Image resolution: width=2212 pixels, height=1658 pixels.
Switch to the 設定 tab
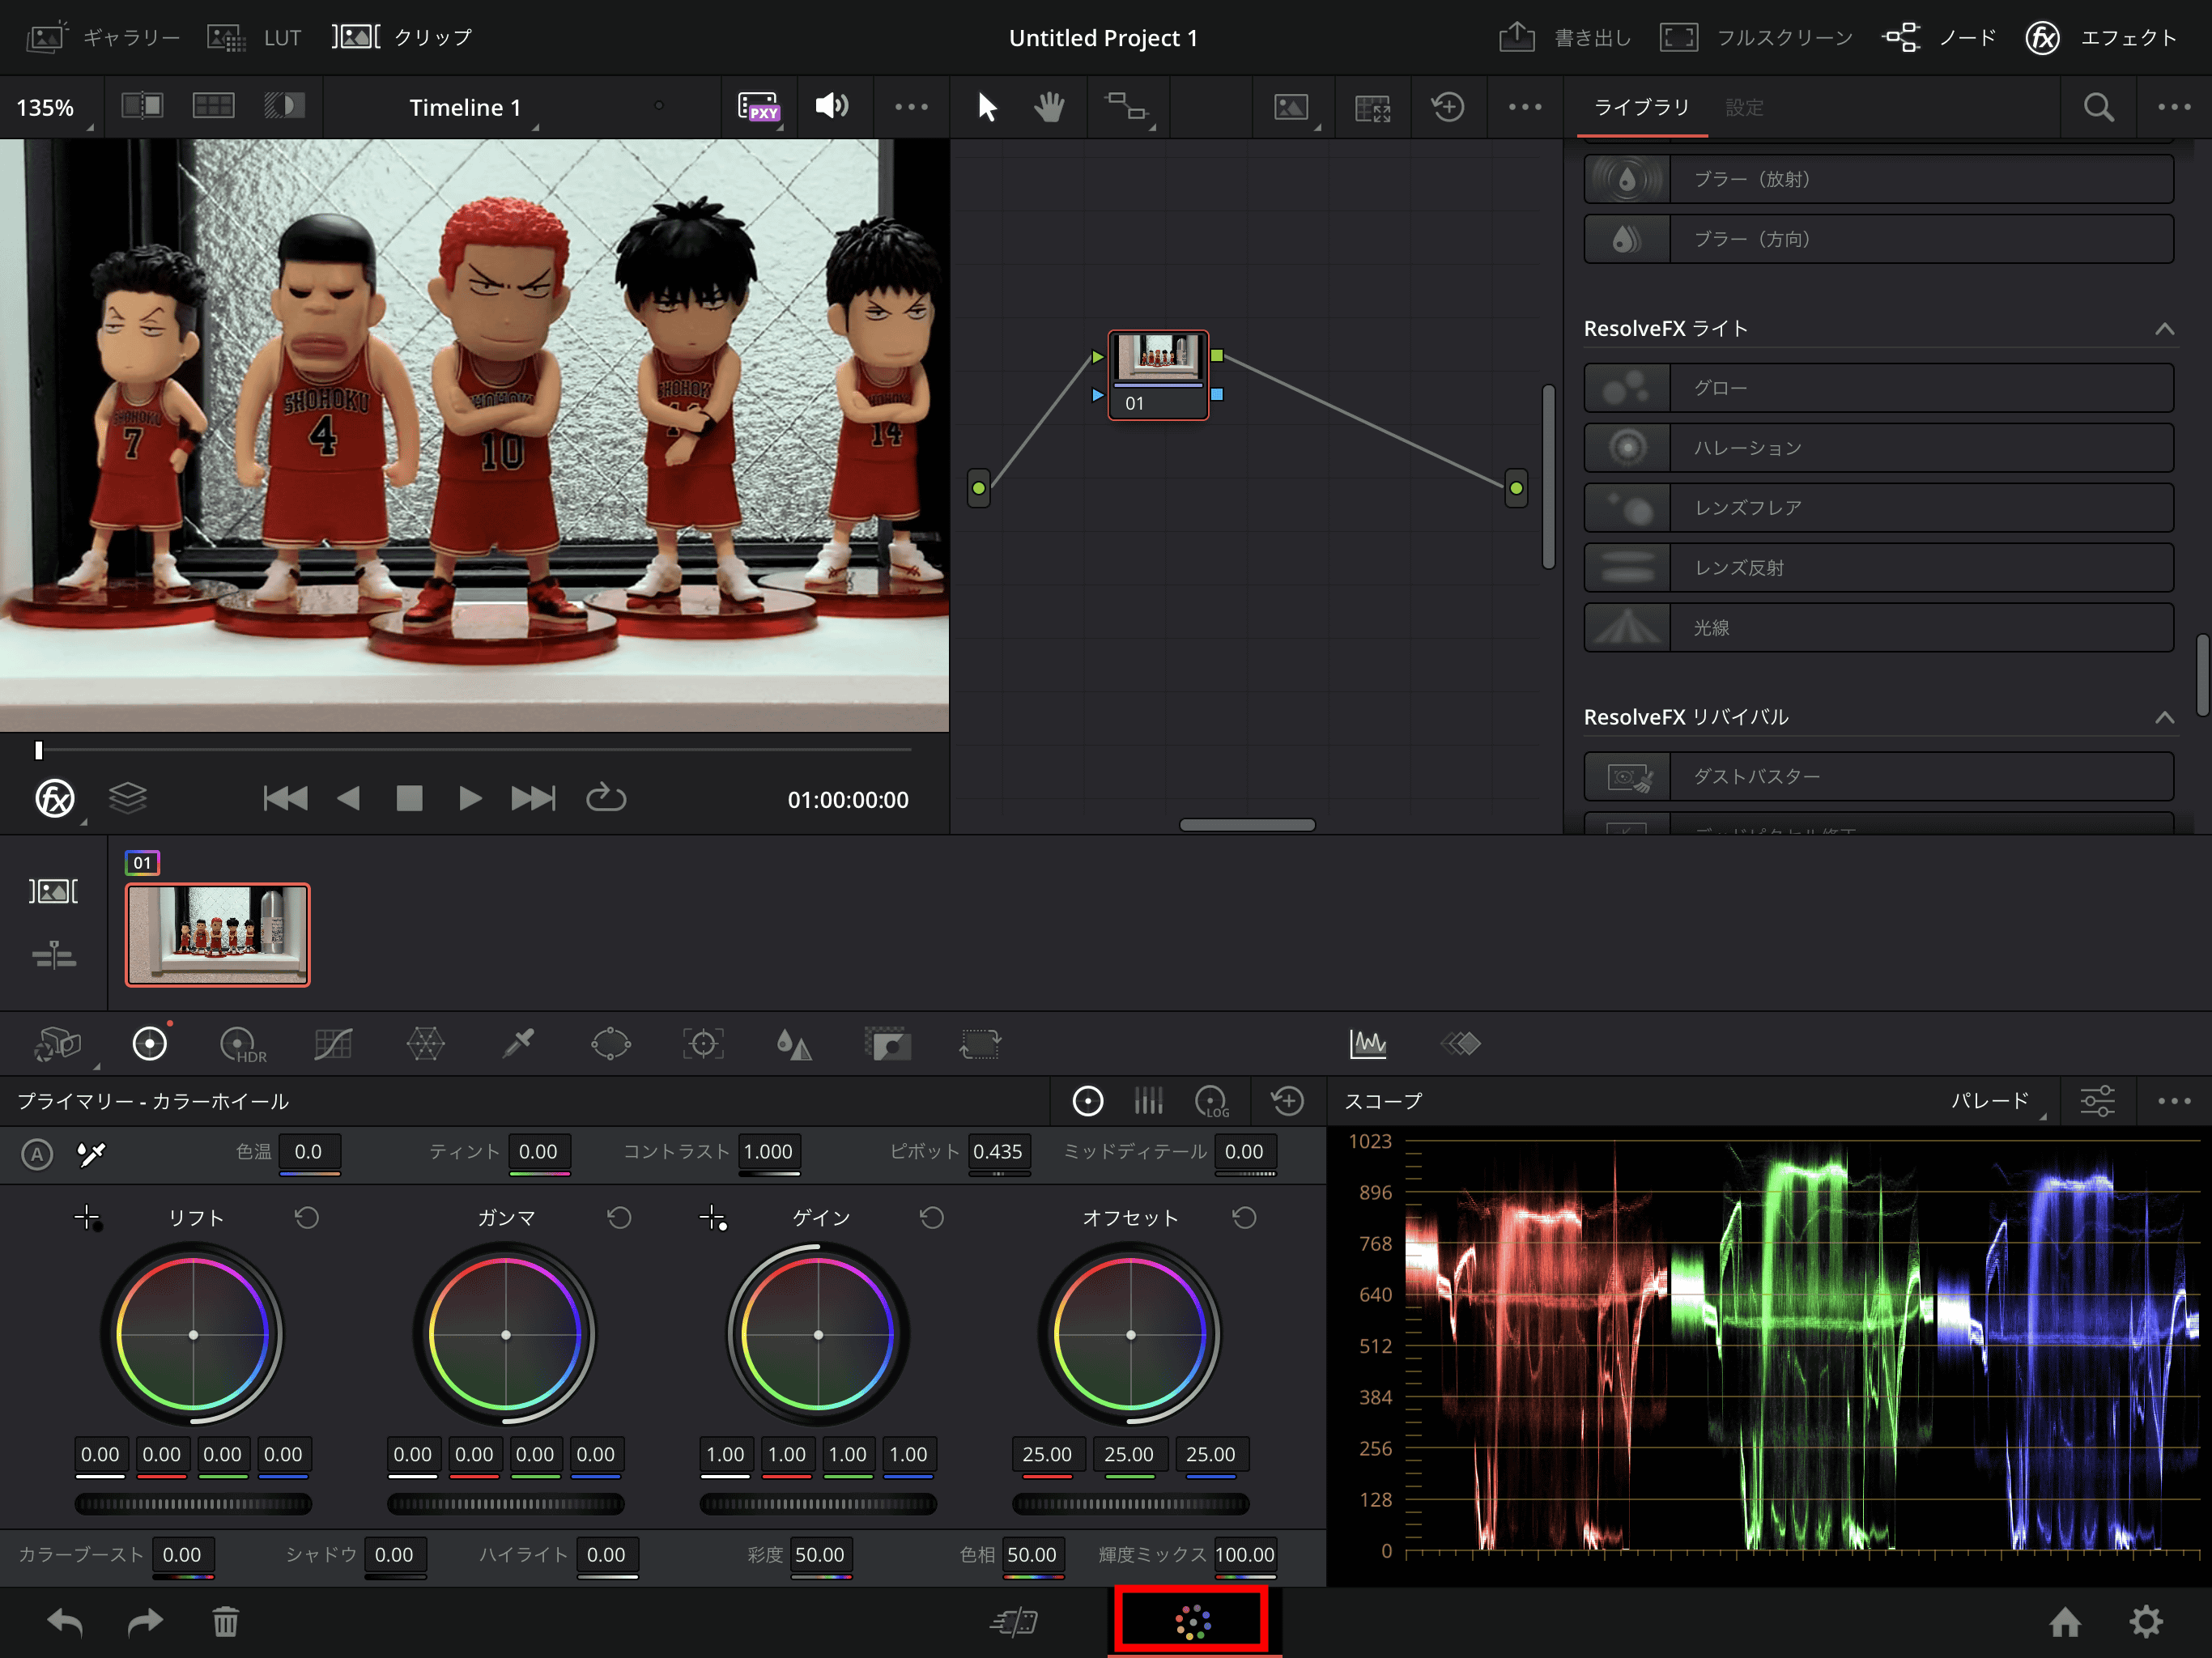coord(1745,107)
